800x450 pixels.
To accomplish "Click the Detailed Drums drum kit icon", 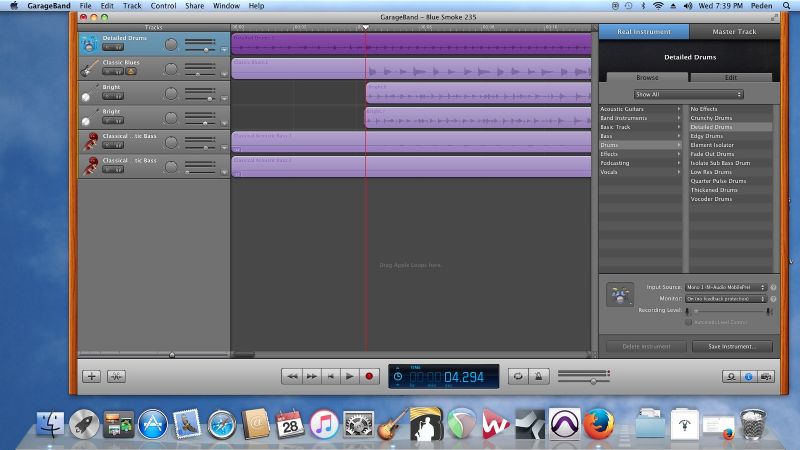I will 89,43.
